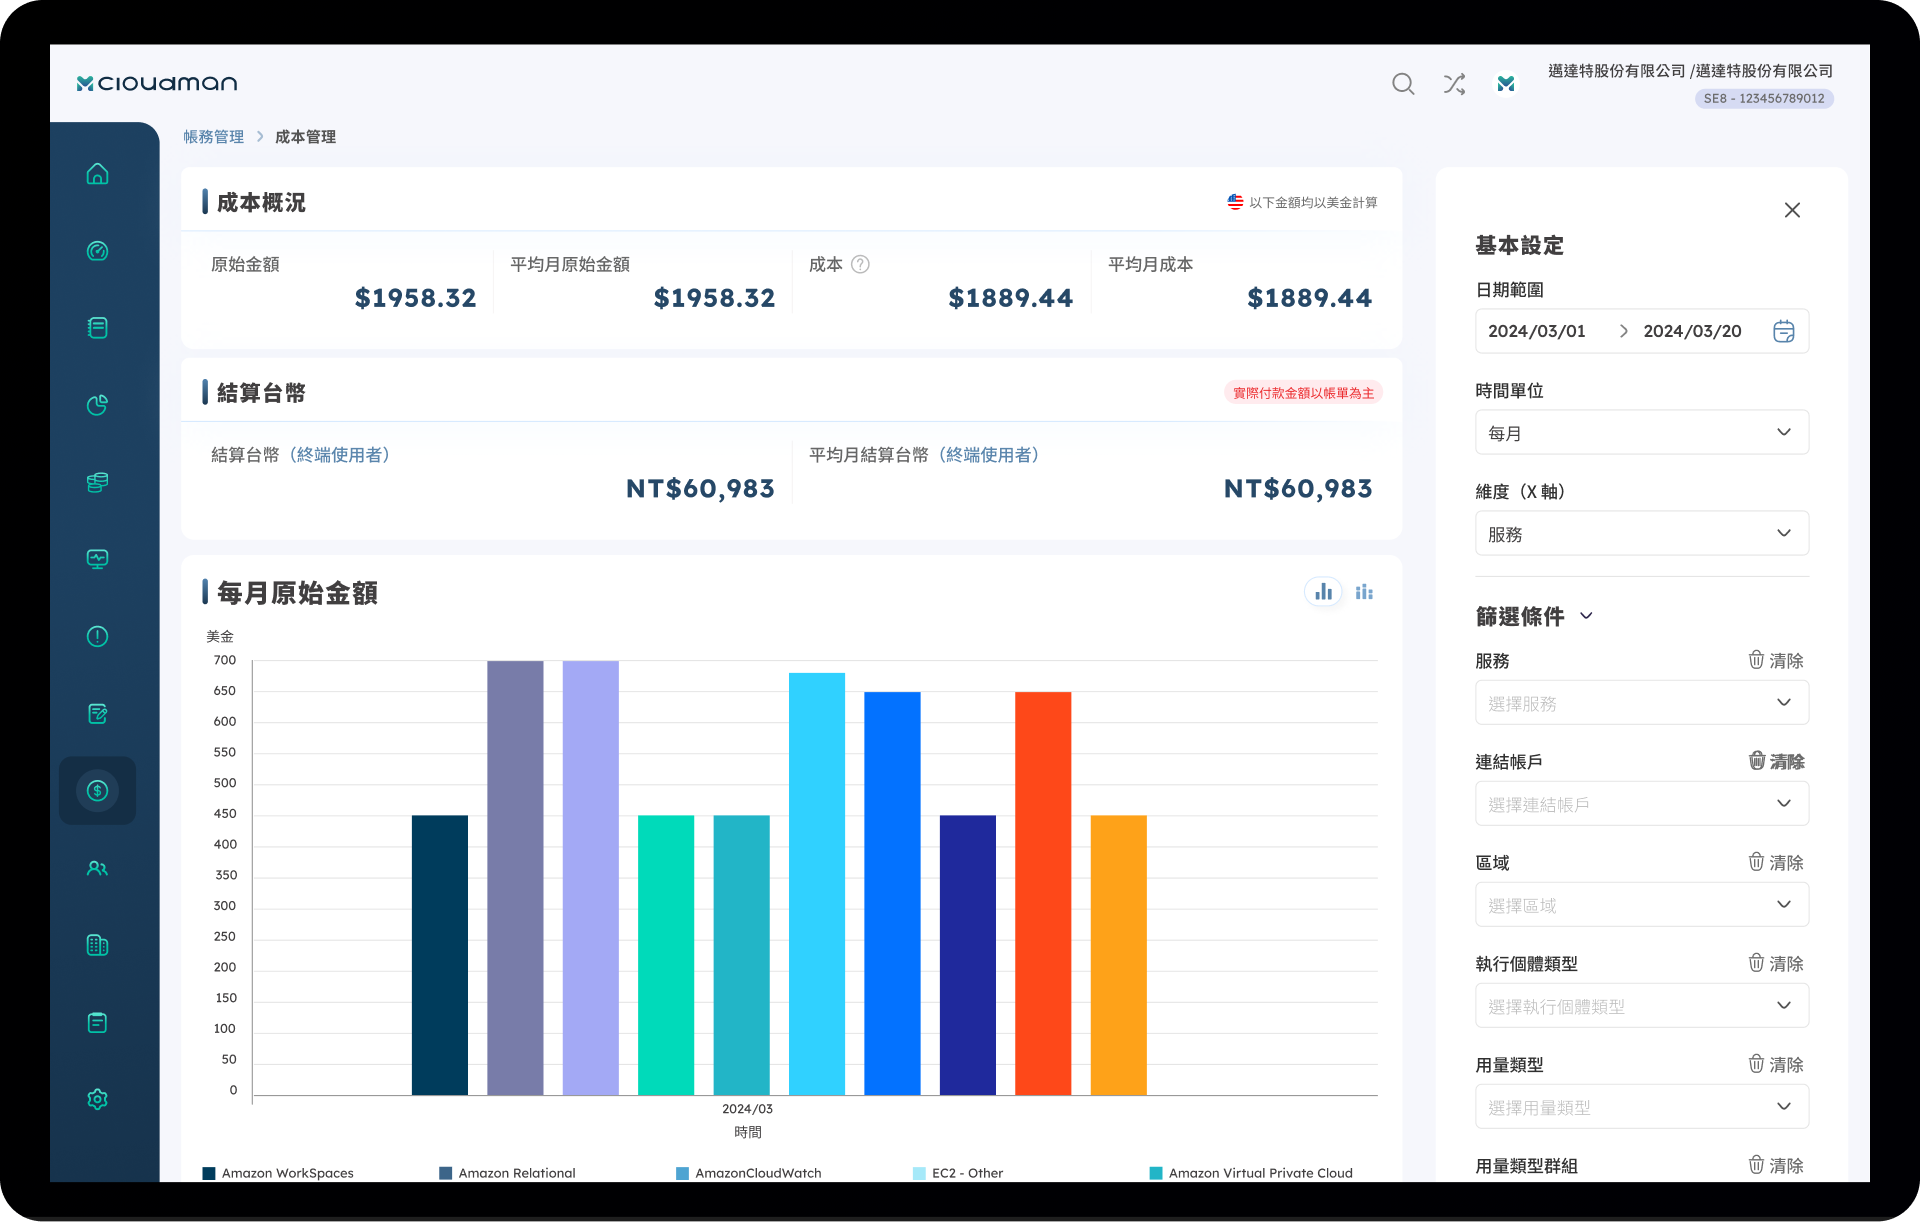1920x1222 pixels.
Task: Open the calendar icon in date range
Action: [x=1784, y=331]
